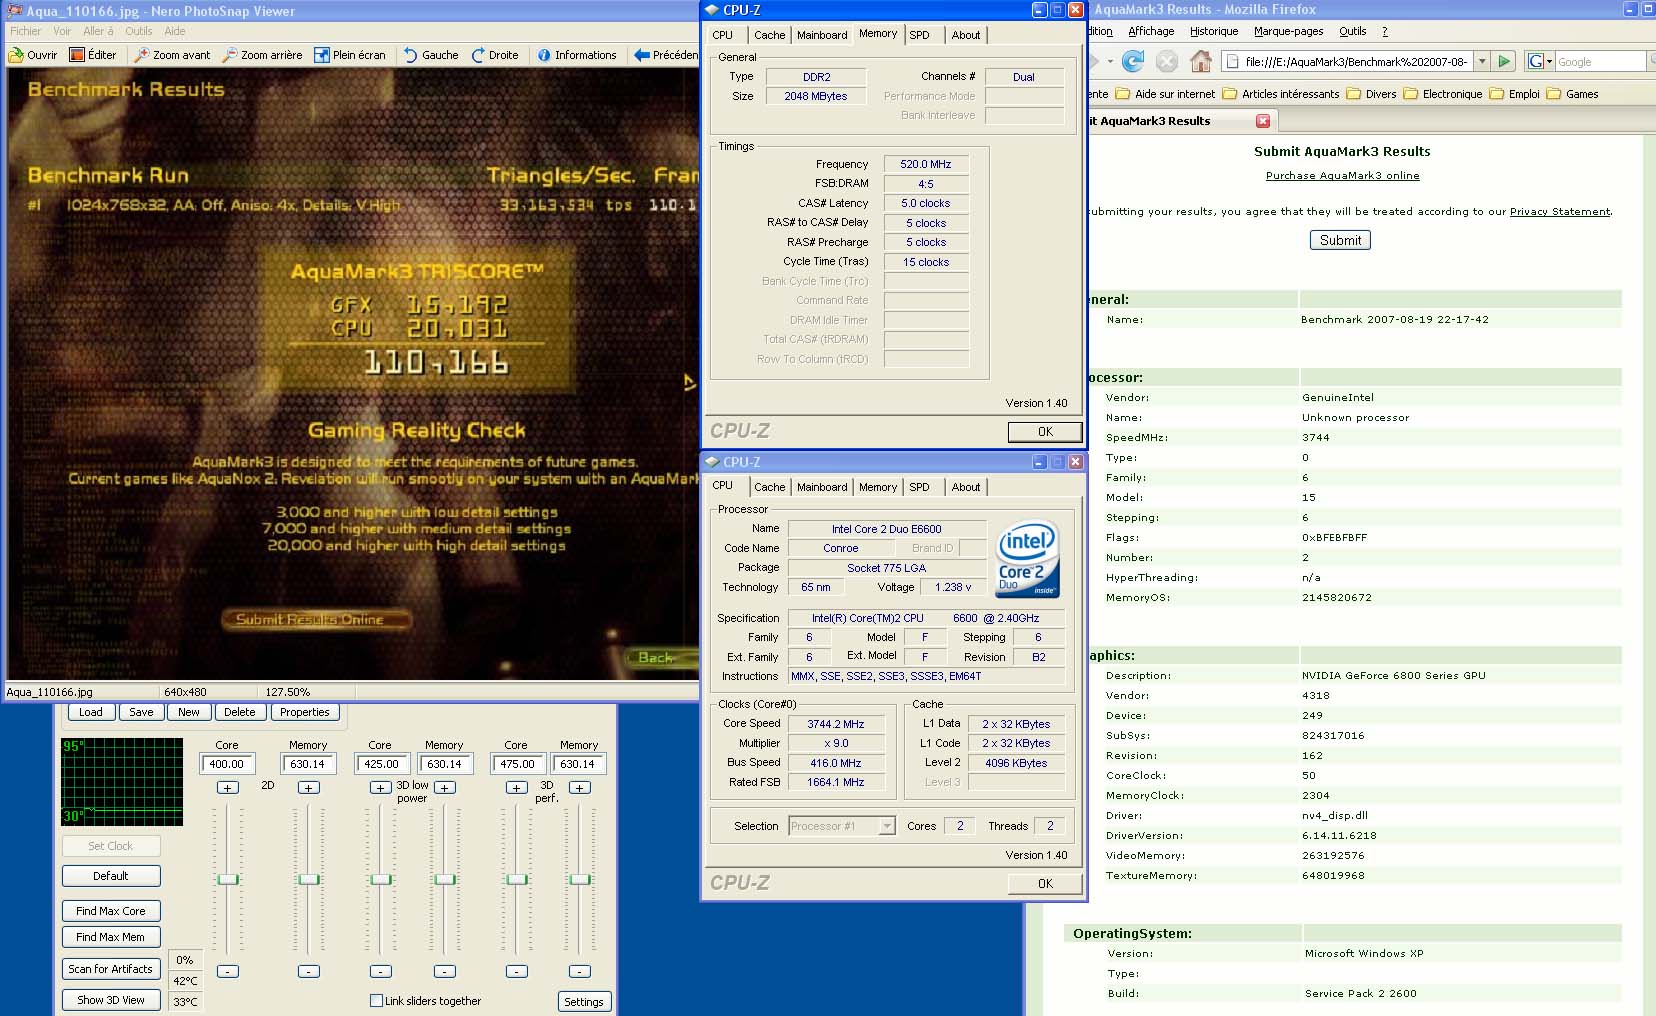The width and height of the screenshot is (1656, 1016).
Task: Open Memory tab in lower CPU-Z window
Action: coord(878,487)
